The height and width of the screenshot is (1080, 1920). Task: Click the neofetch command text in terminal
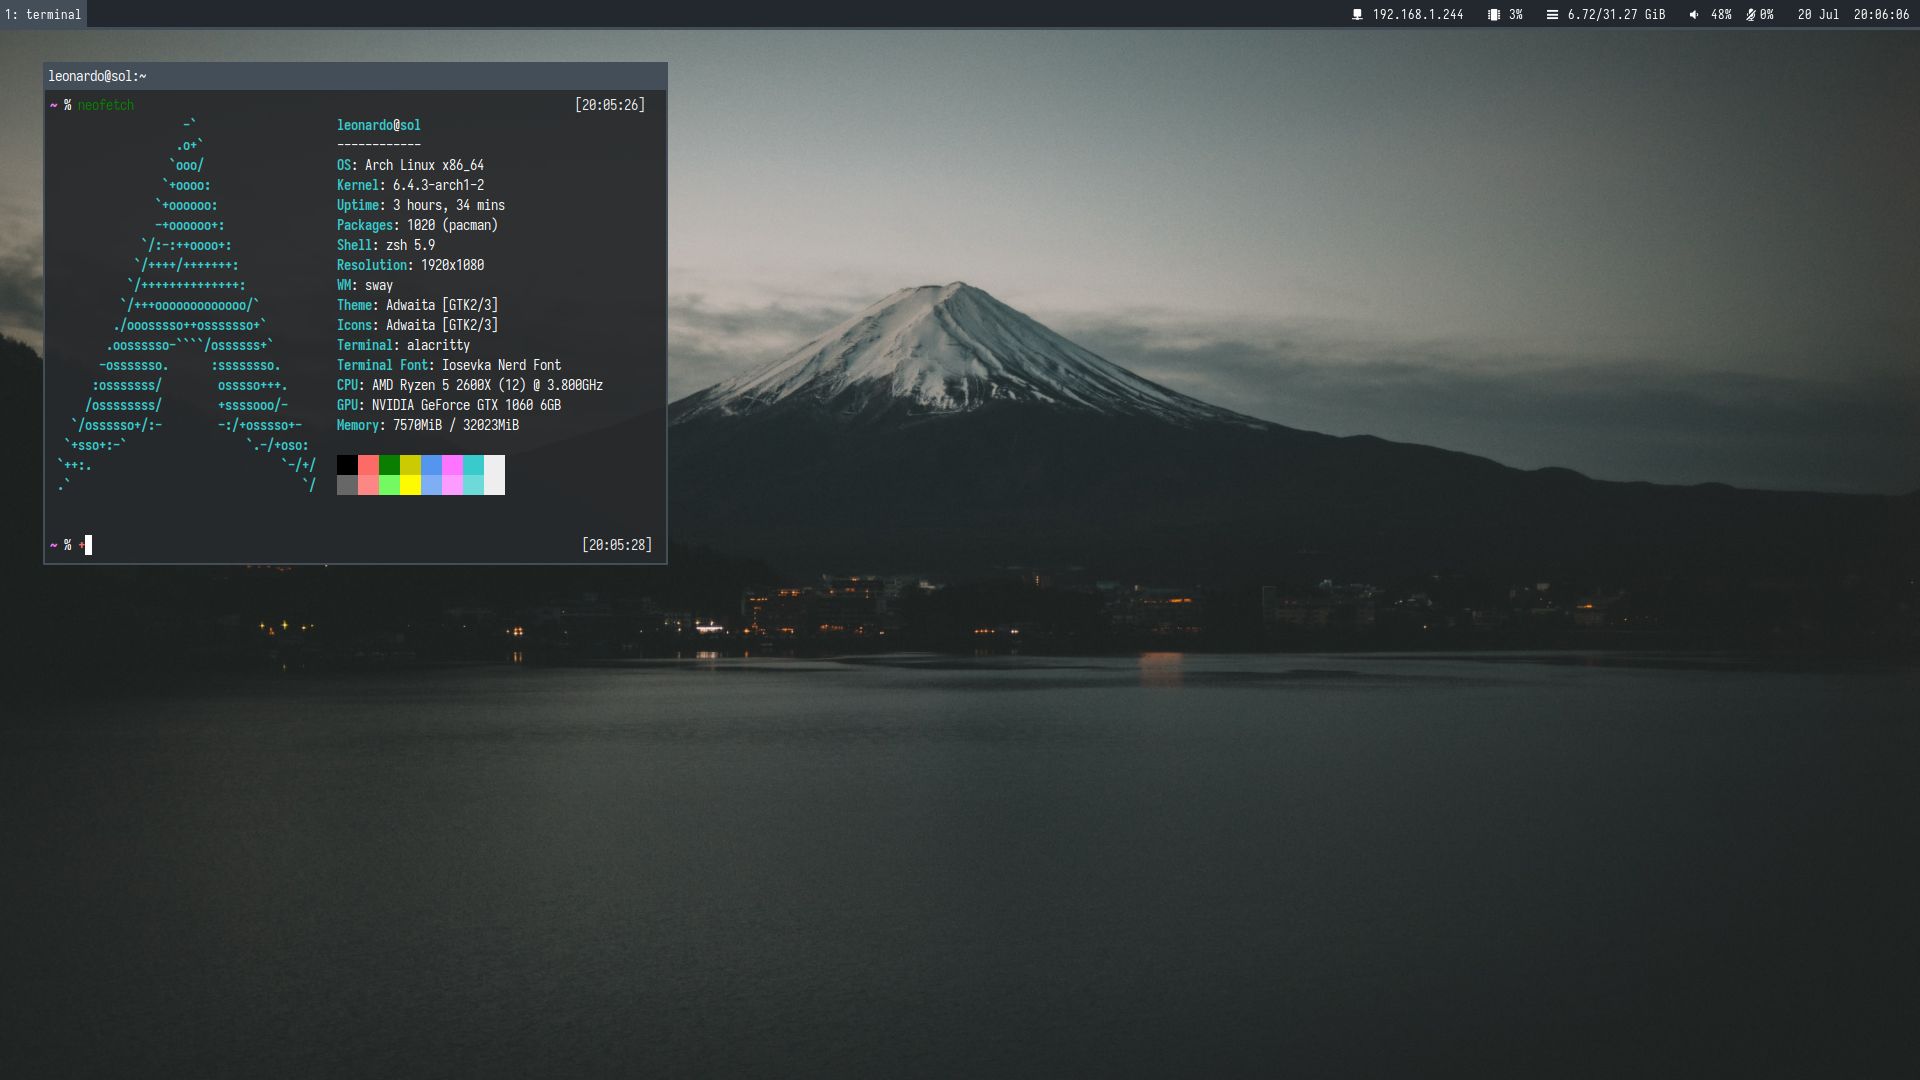pyautogui.click(x=105, y=105)
